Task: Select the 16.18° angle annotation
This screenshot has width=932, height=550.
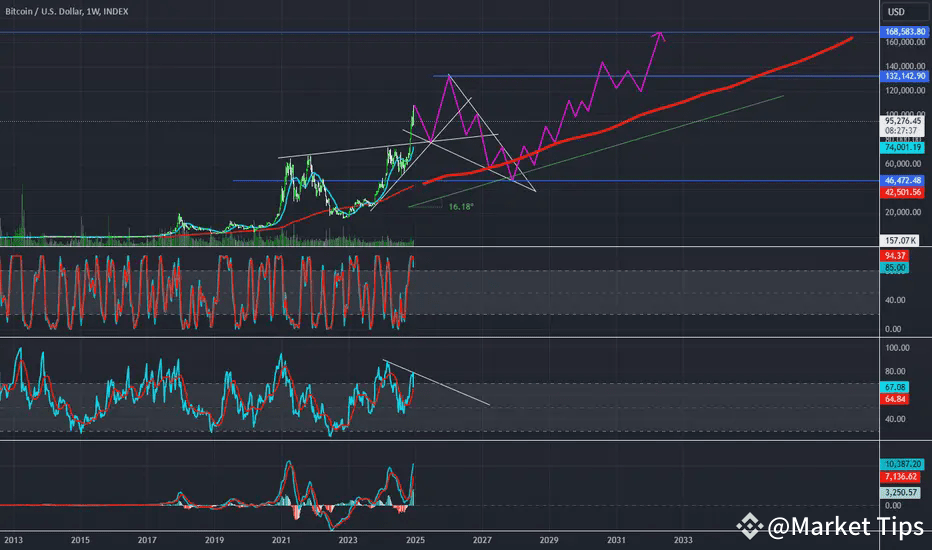Action: pos(461,207)
